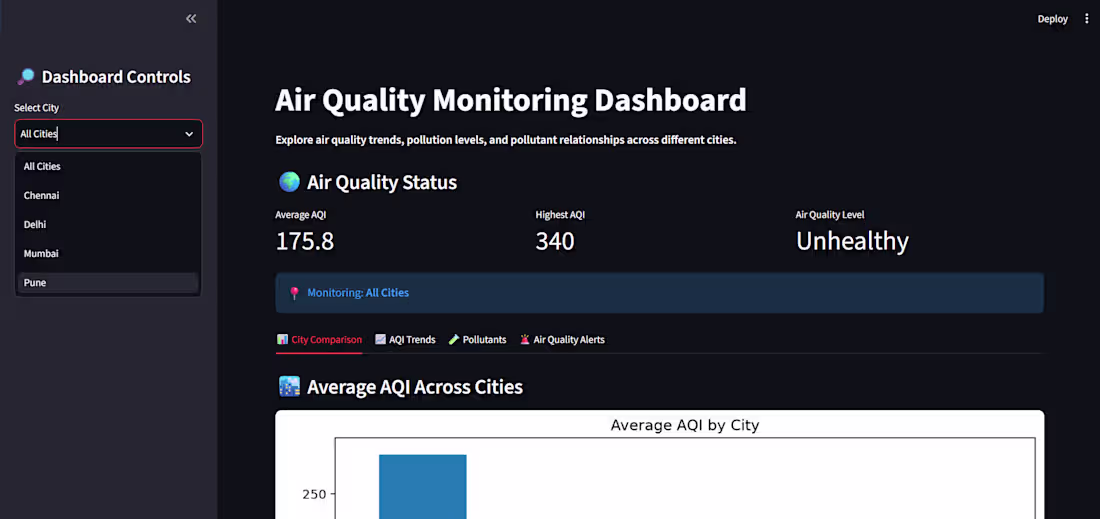Click the magnifier icon beside Dashboard Controls
This screenshot has height=519, width=1100.
tap(26, 76)
